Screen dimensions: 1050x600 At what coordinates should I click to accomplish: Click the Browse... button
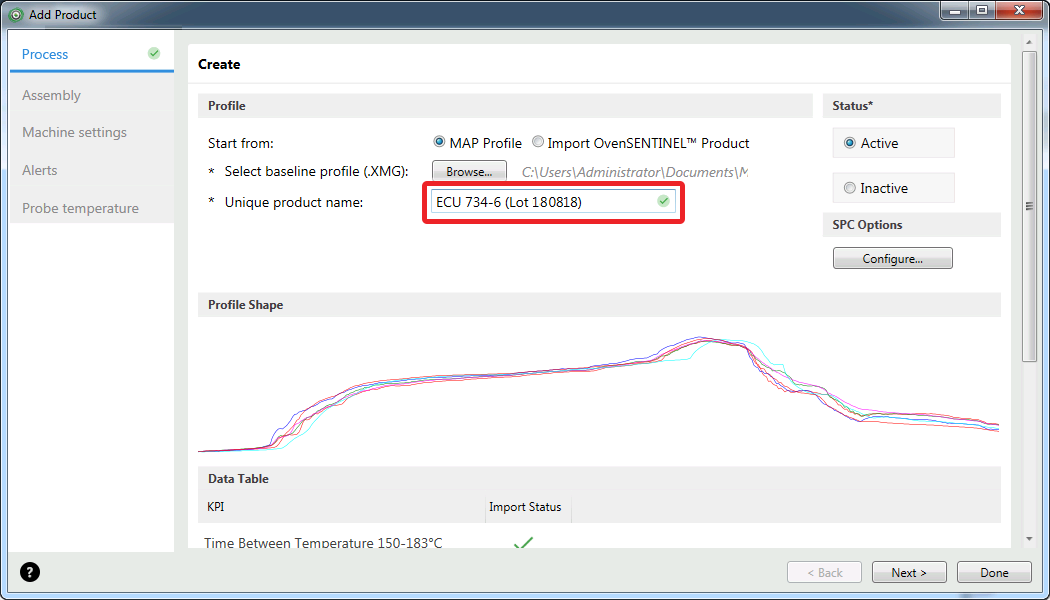coord(469,171)
